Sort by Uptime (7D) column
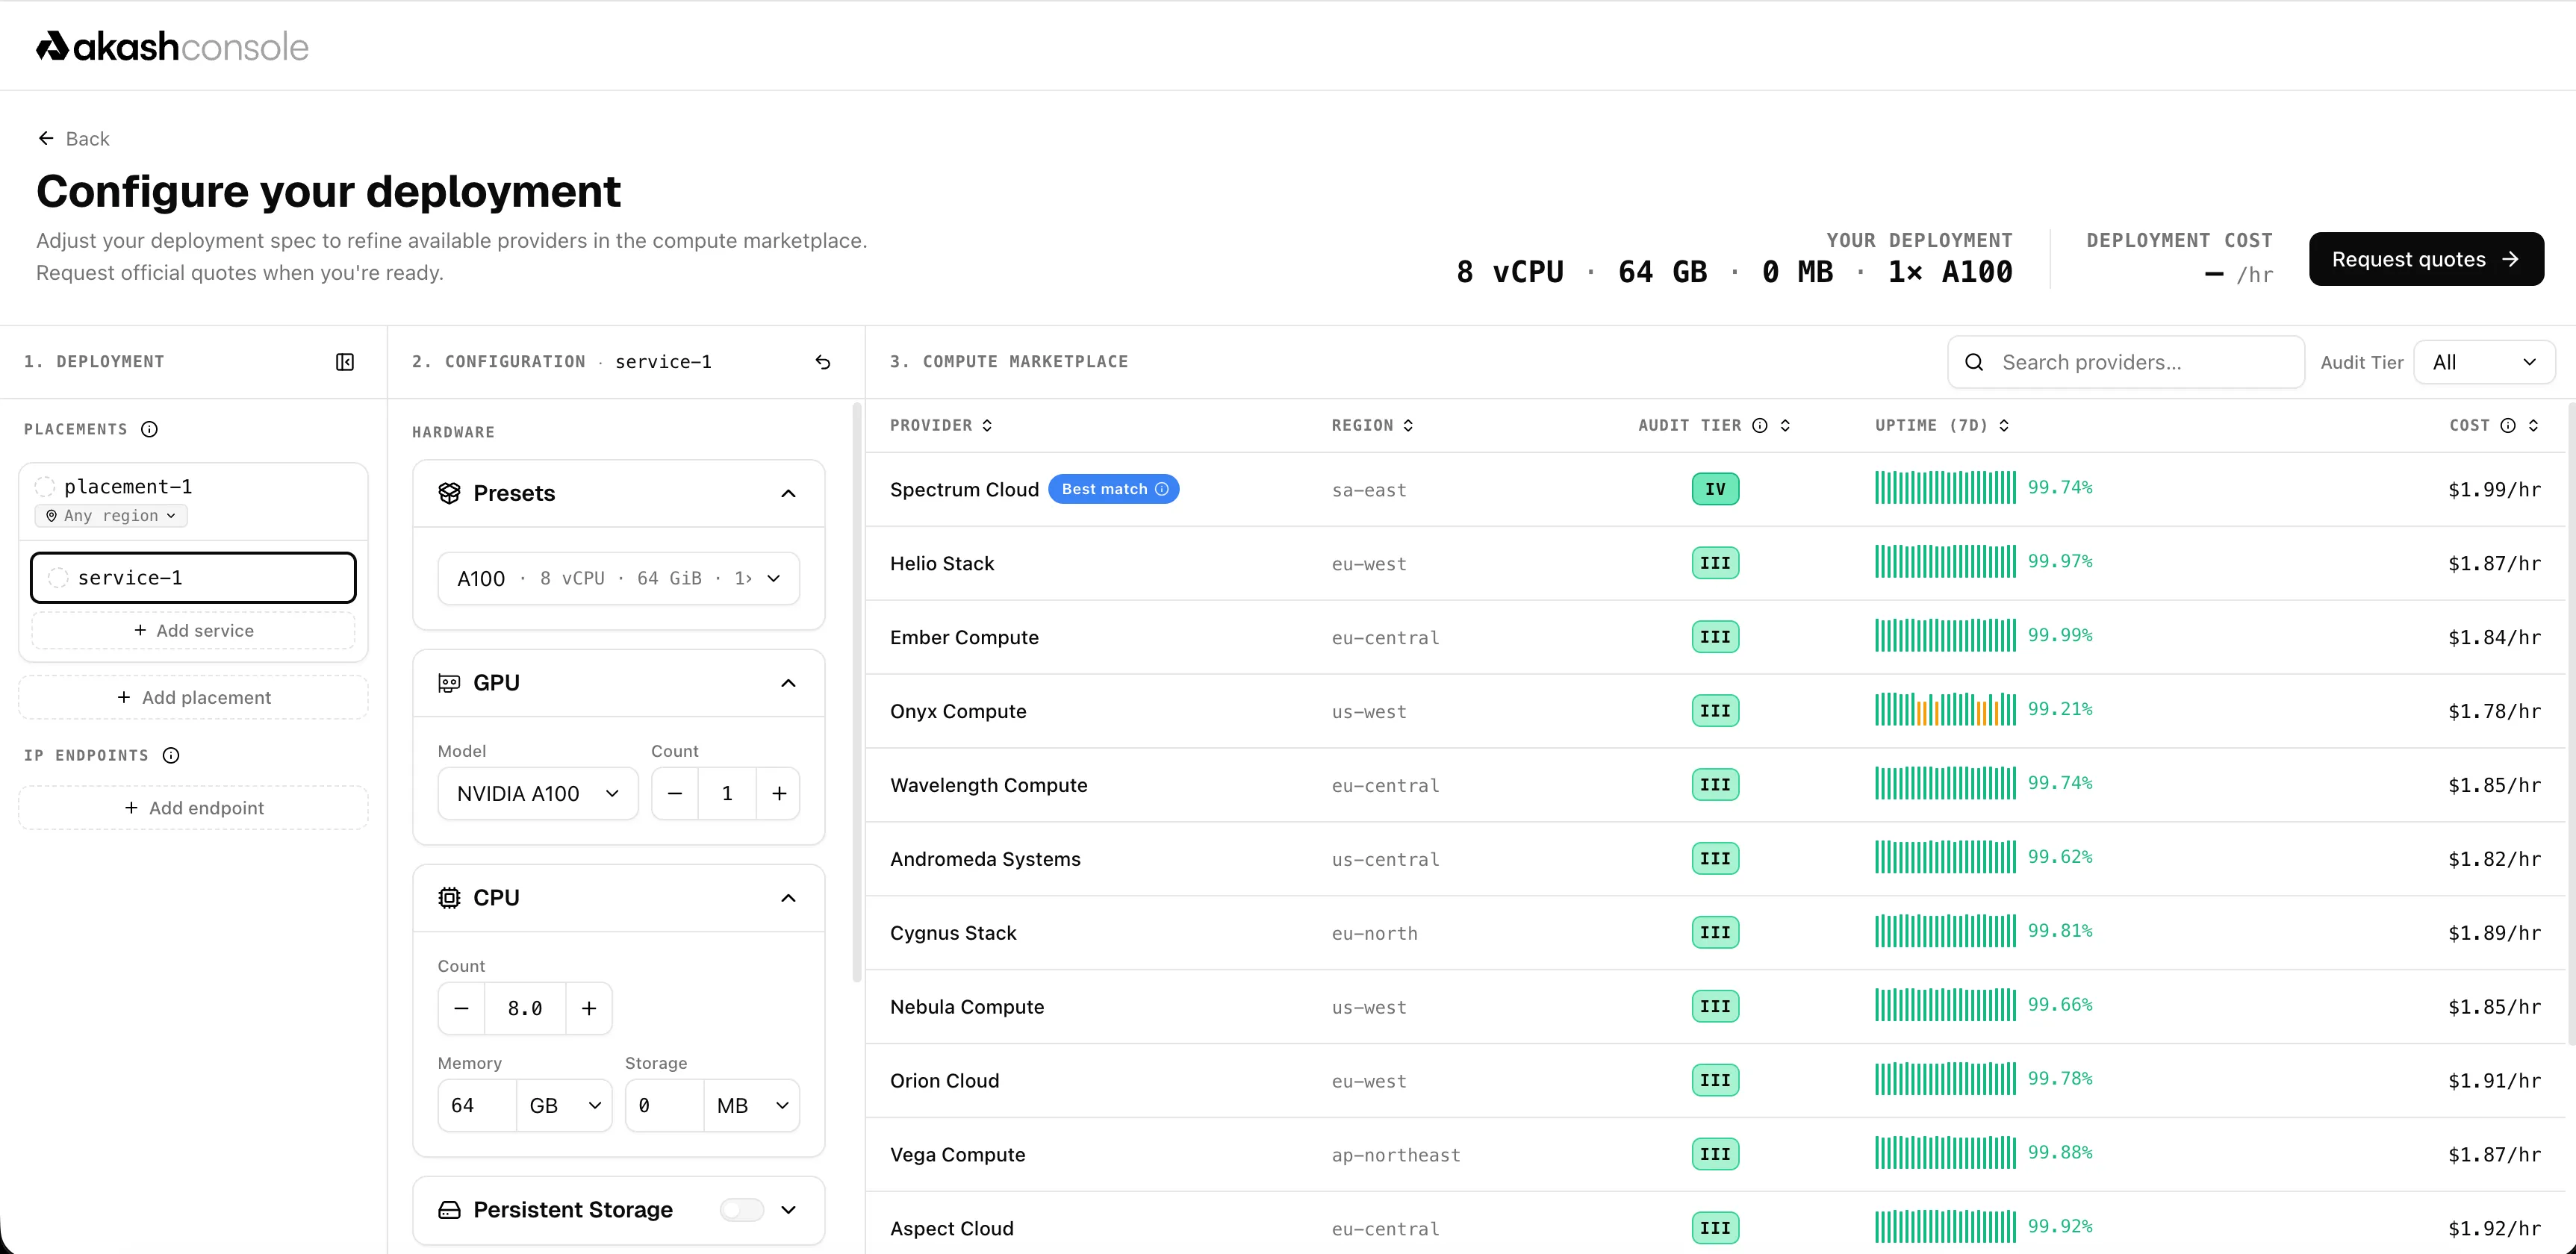This screenshot has width=2576, height=1254. tap(1942, 425)
